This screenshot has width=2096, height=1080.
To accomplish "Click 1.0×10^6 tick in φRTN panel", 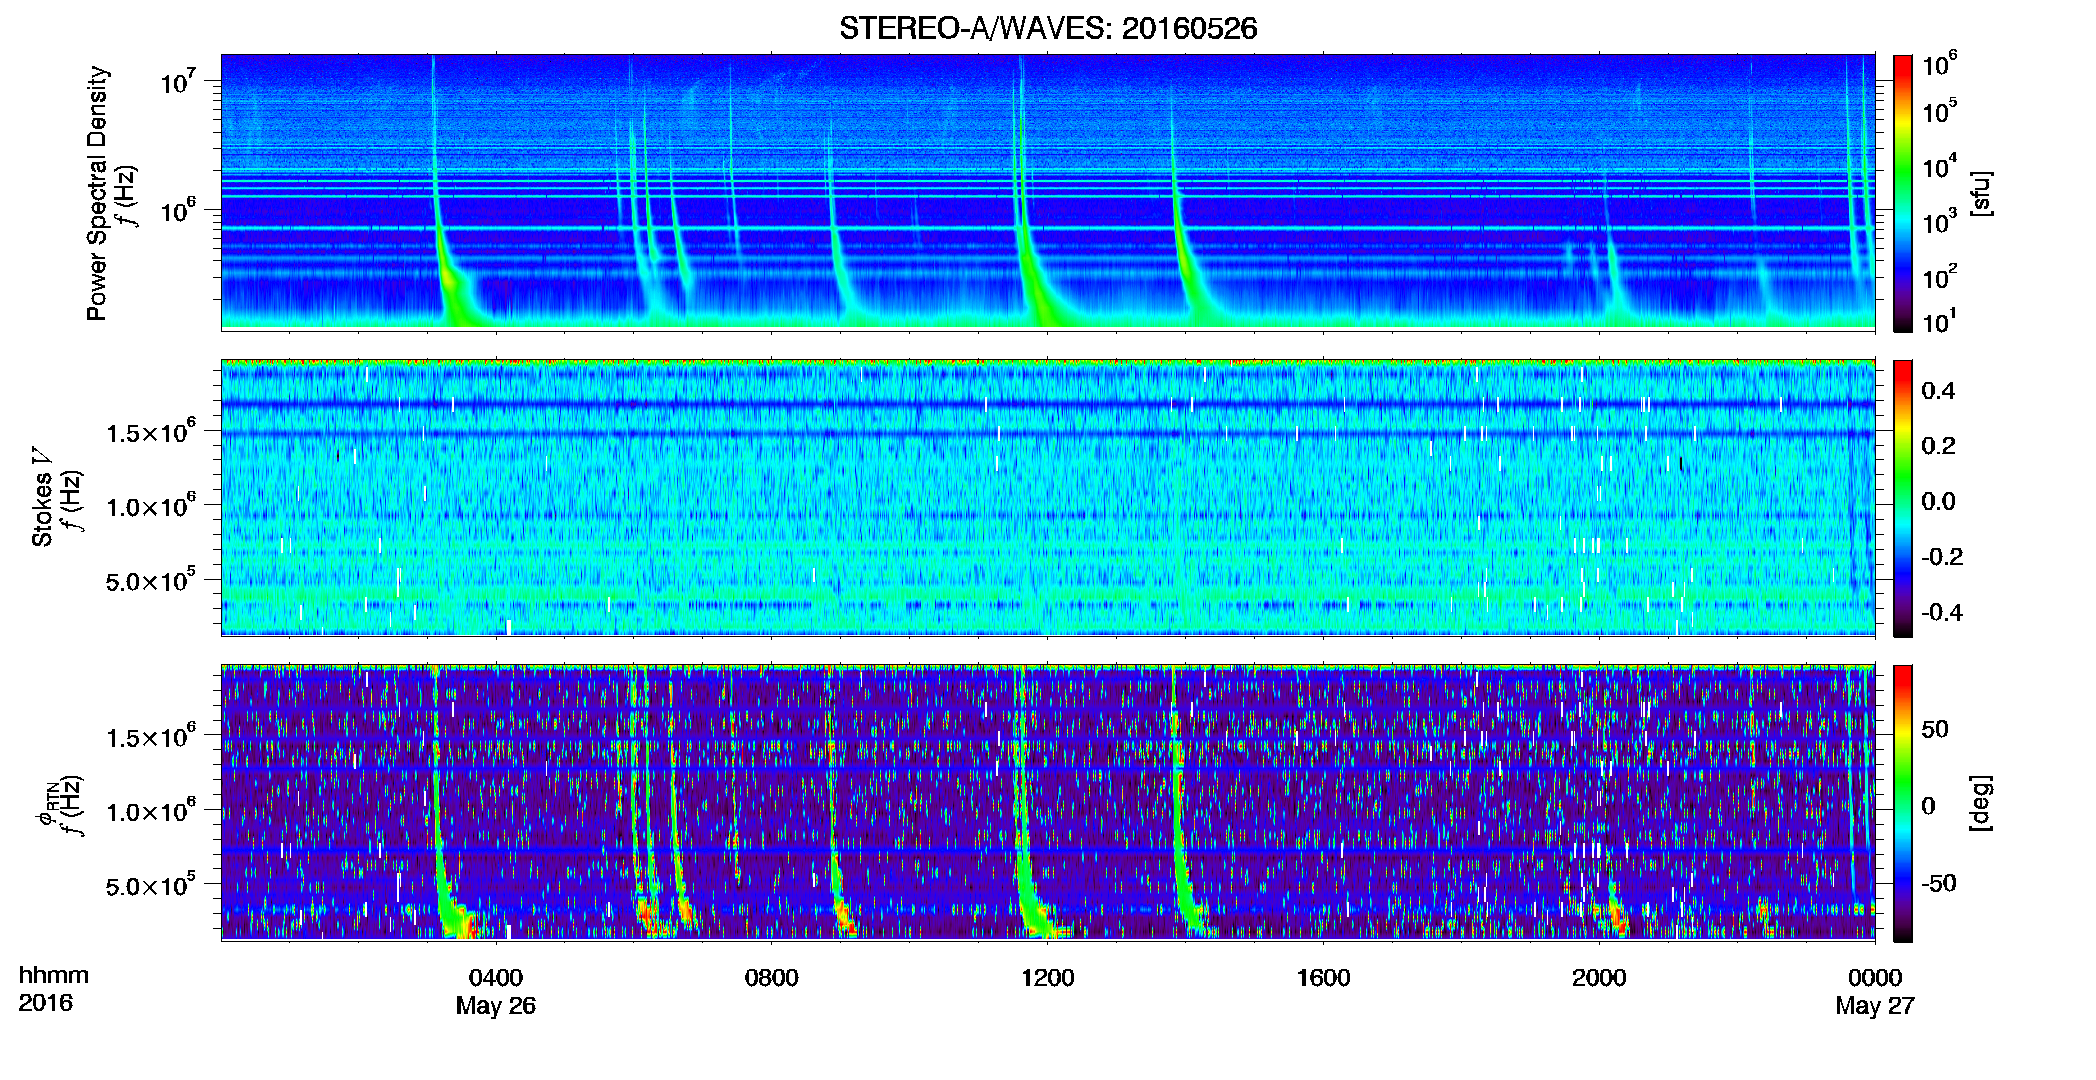I will (151, 810).
